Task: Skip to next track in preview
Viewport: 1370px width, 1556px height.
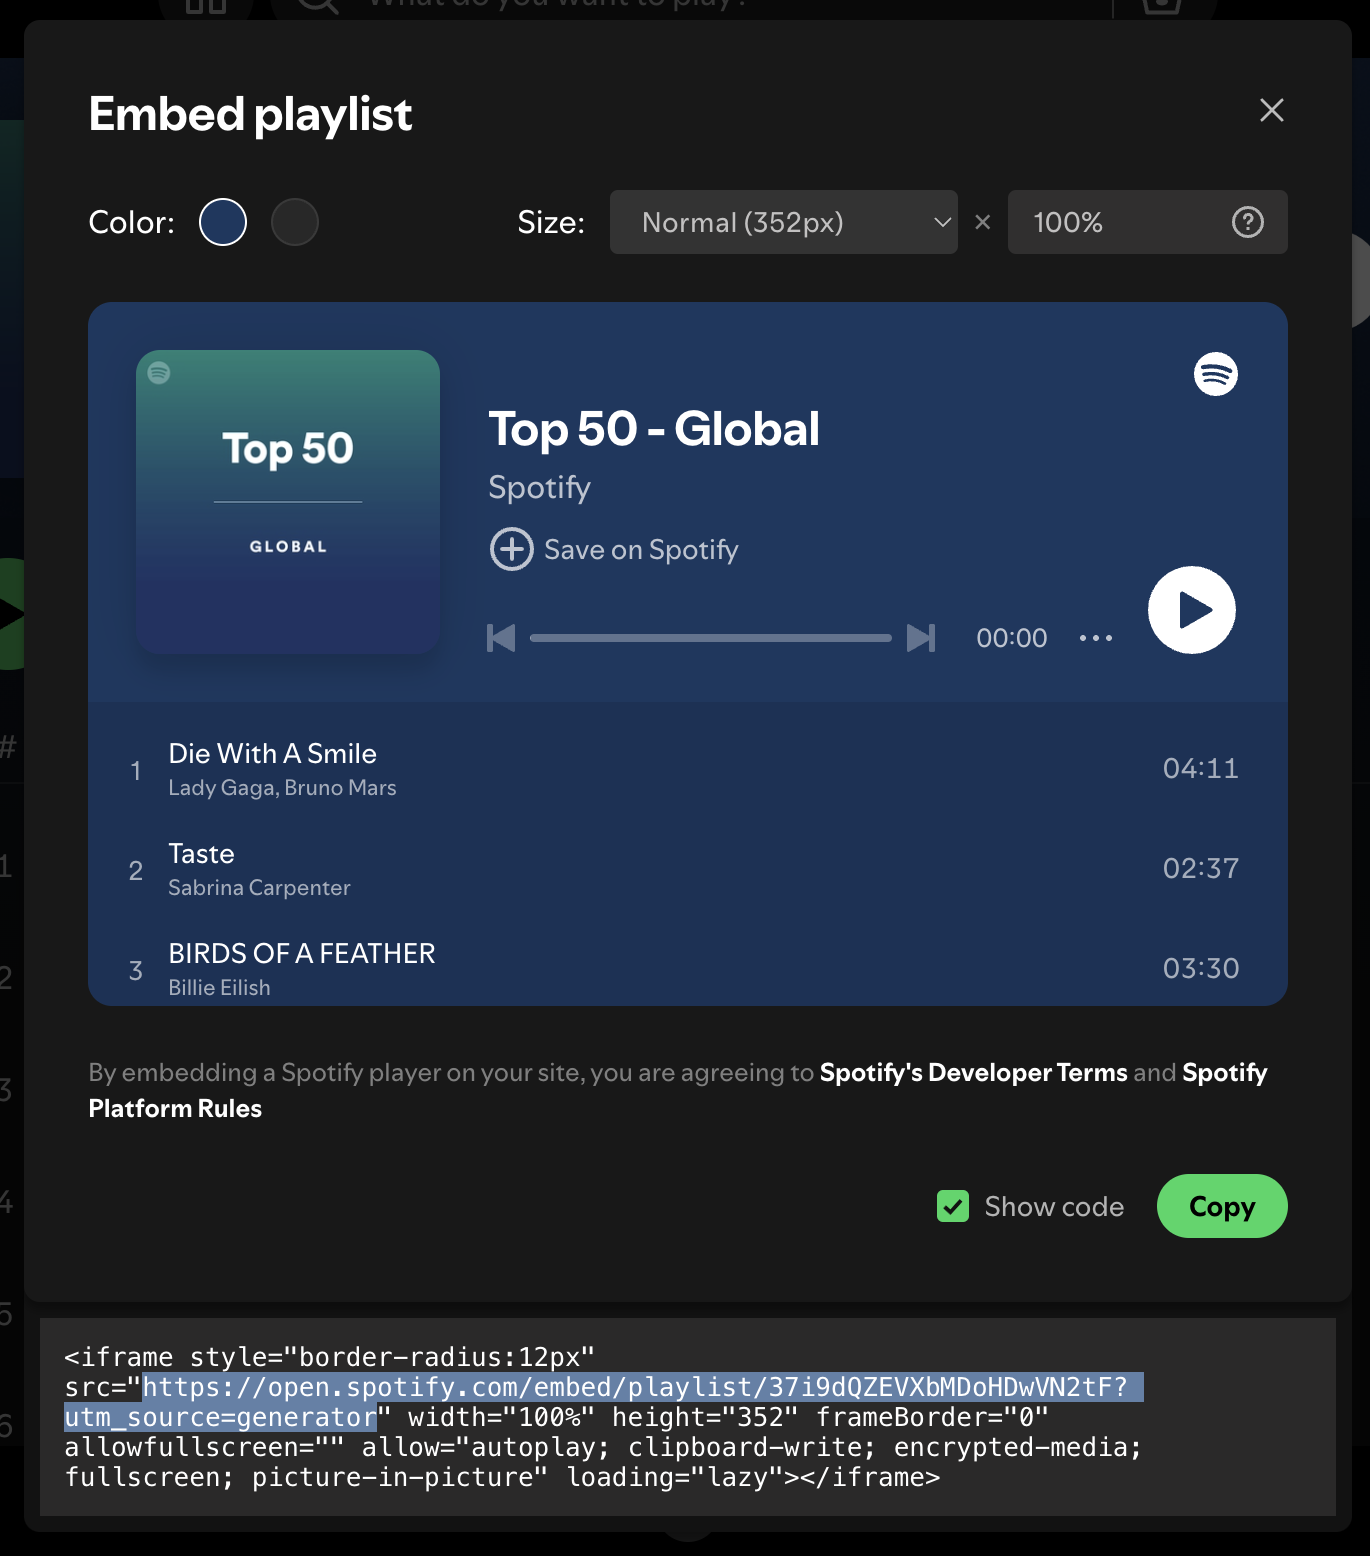Action: coord(920,638)
